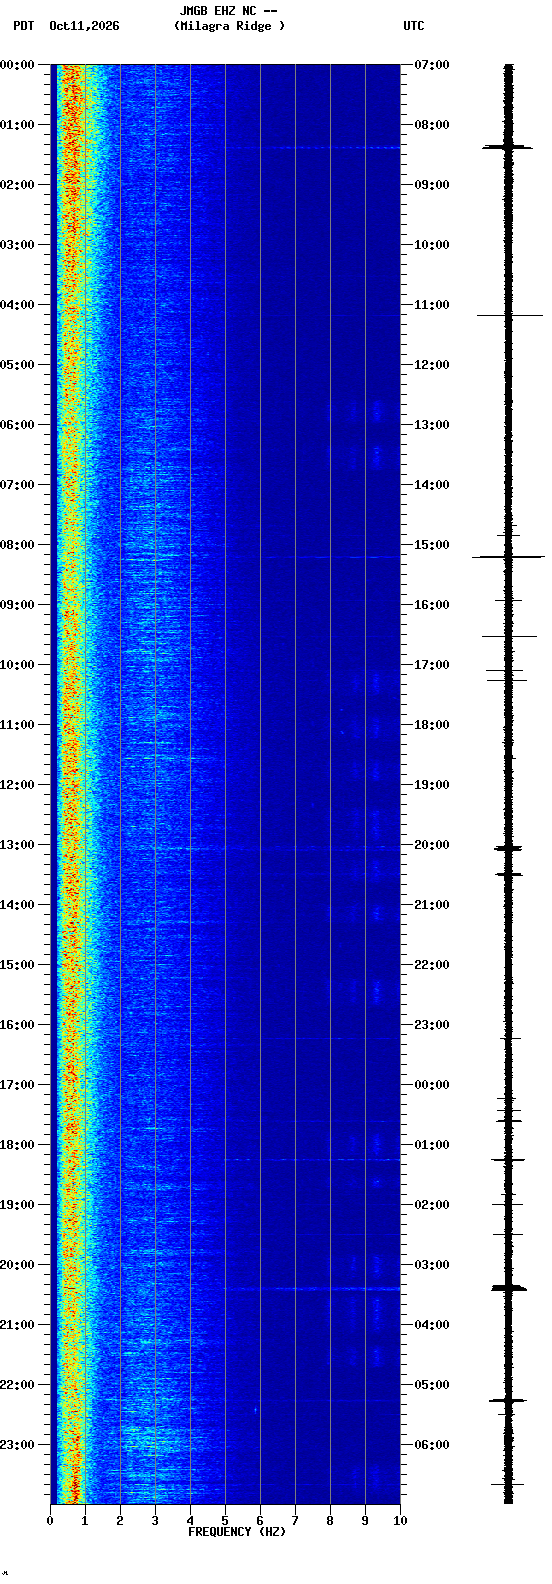The image size is (552, 1584).
Task: Click the '20:00' PDT time label
Action: pyautogui.click(x=17, y=1265)
